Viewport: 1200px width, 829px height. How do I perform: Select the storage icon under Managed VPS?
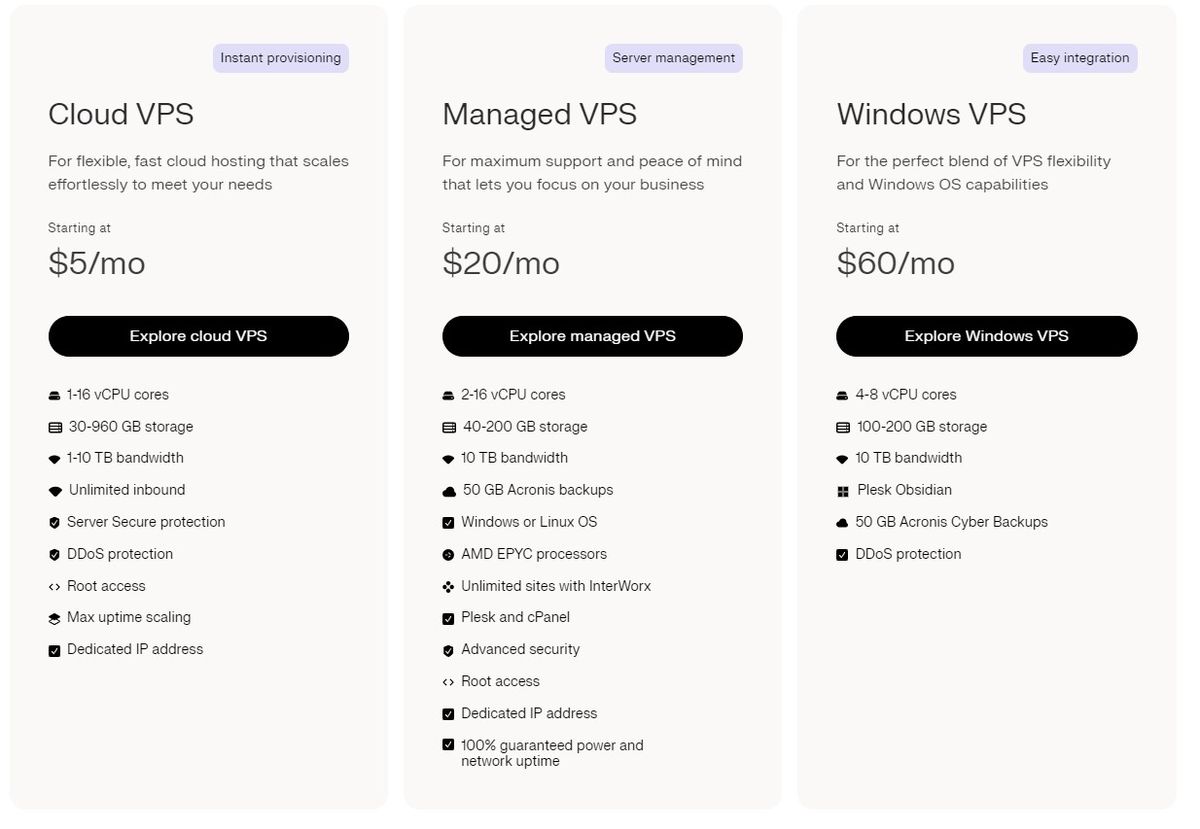448,426
